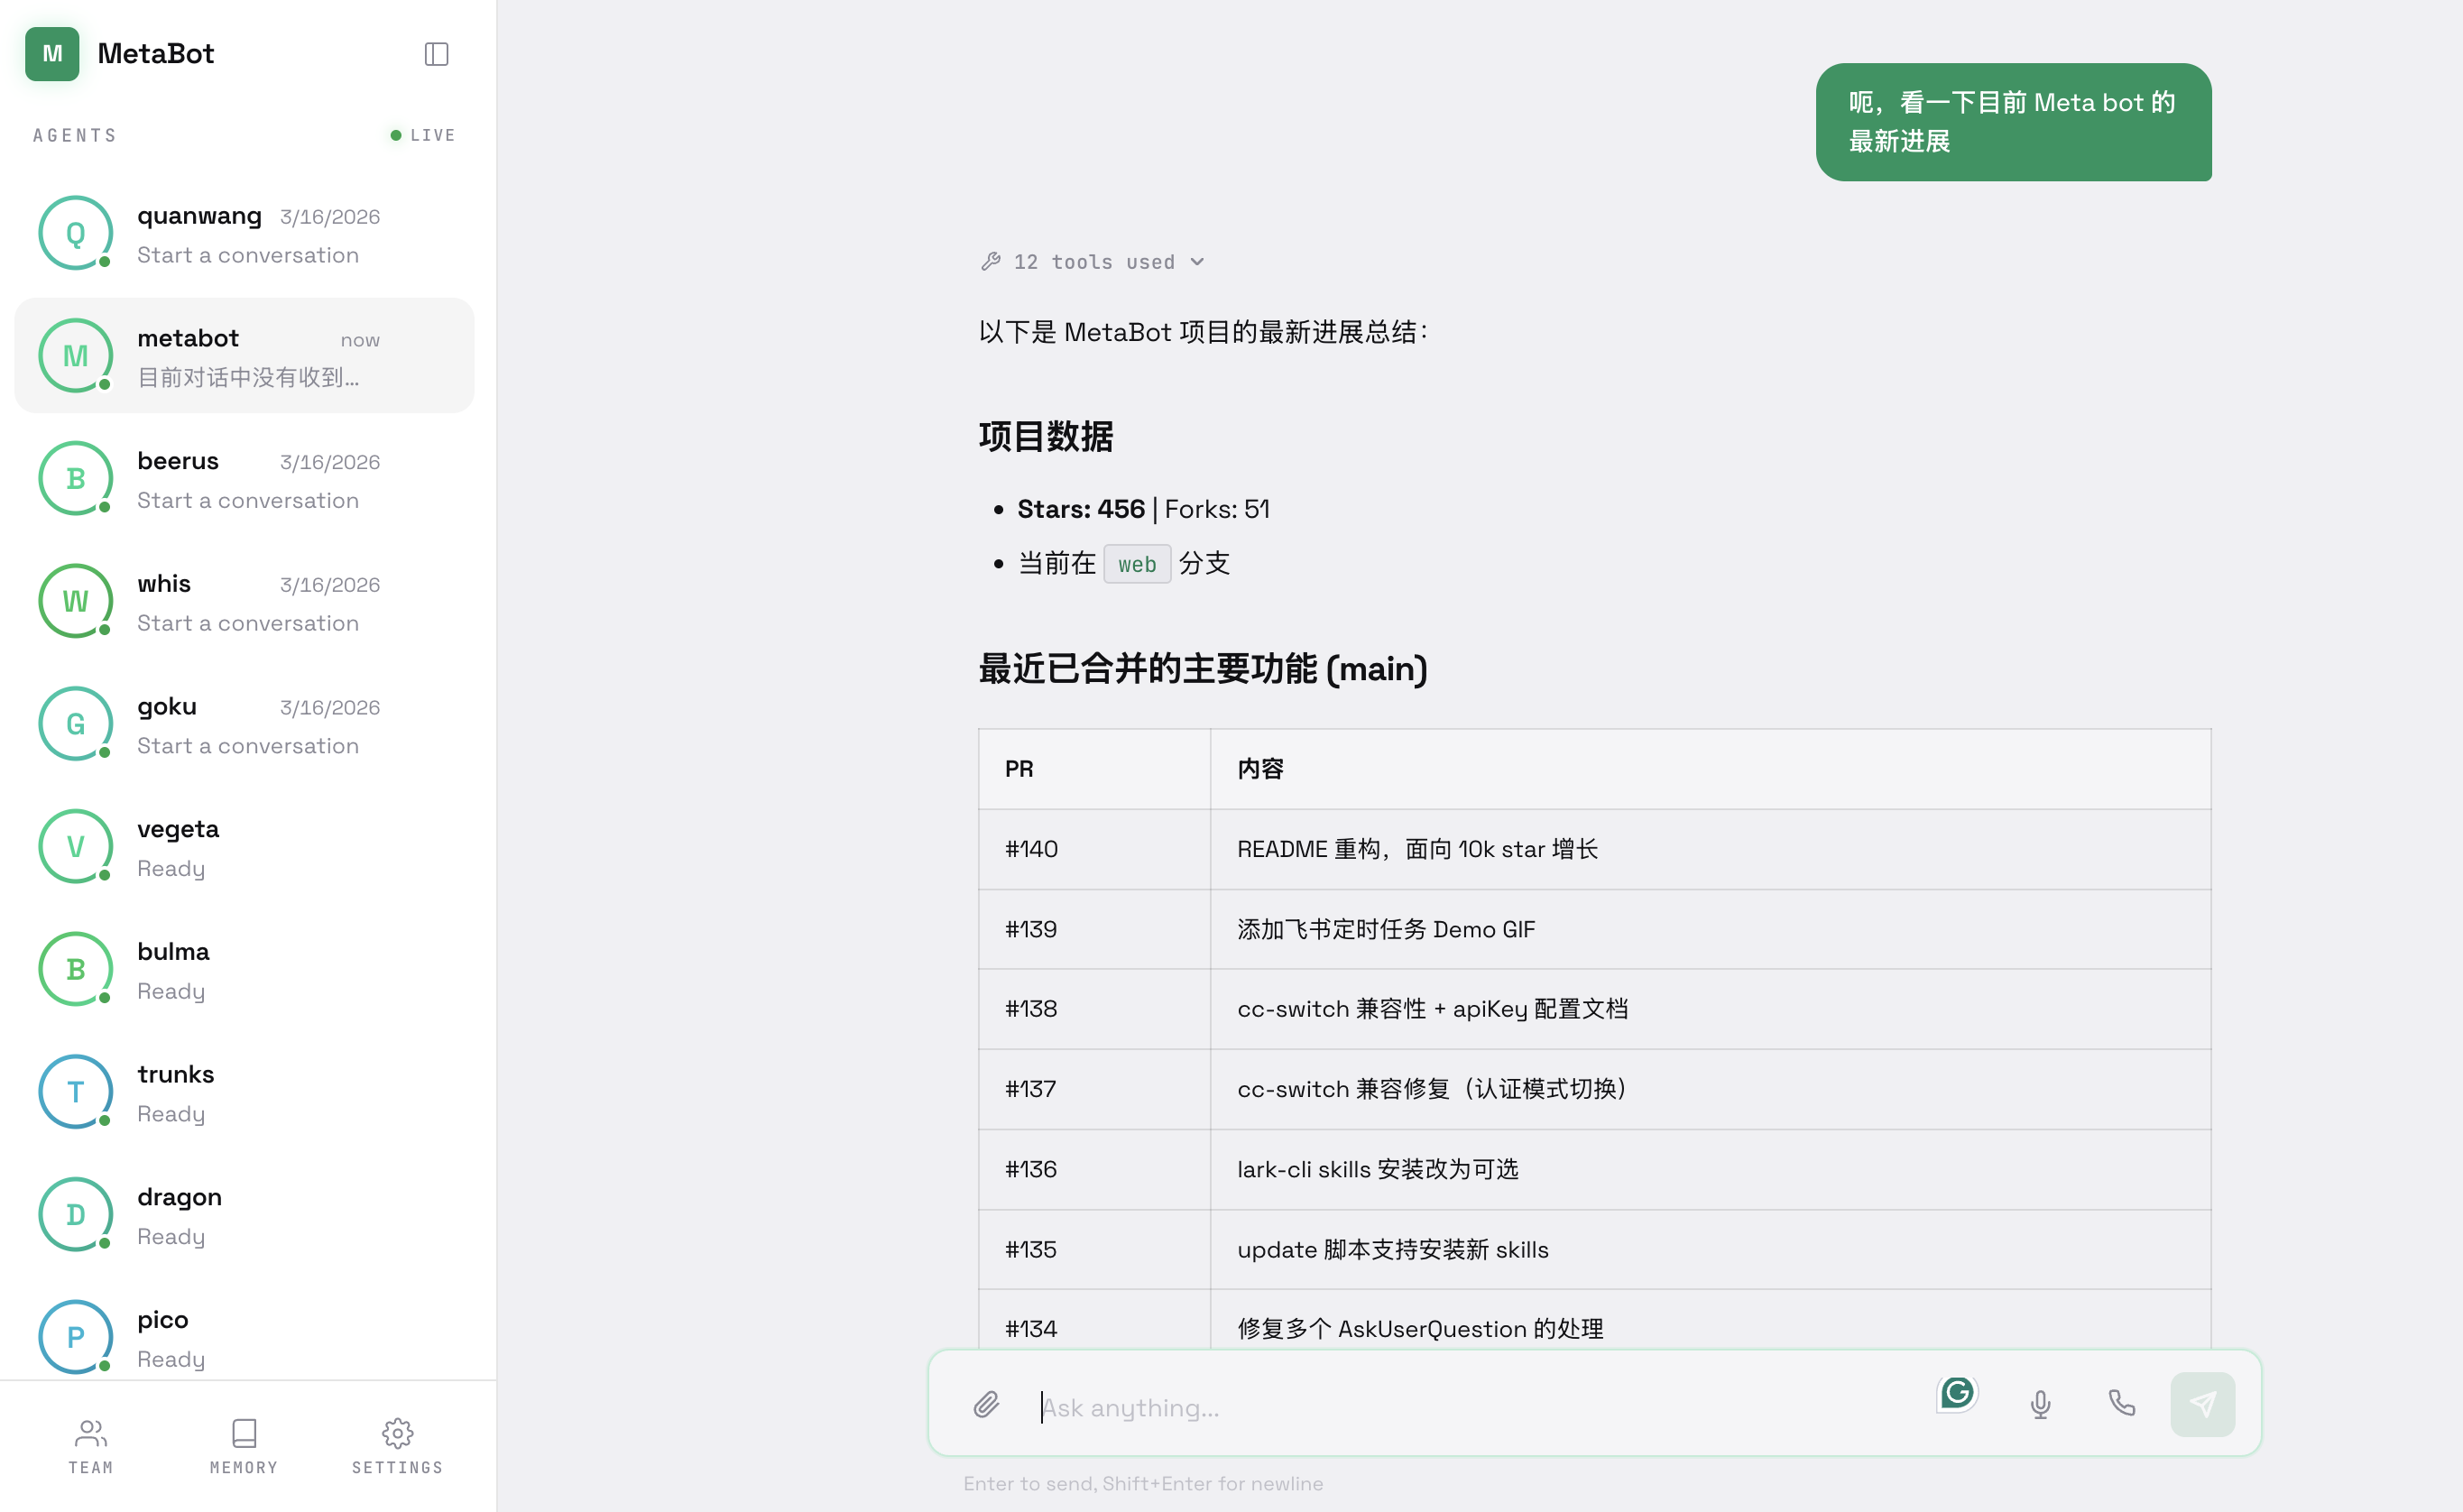Viewport: 2463px width, 1512px height.
Task: Select the metabot conversation in the sidebar
Action: (x=244, y=355)
